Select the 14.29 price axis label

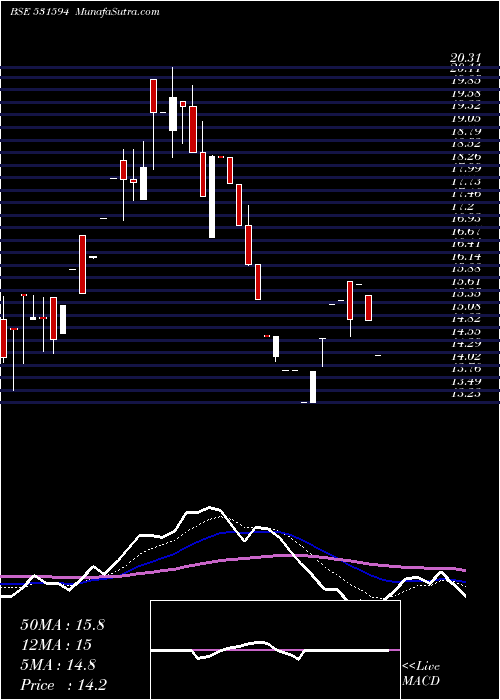[x=466, y=344]
